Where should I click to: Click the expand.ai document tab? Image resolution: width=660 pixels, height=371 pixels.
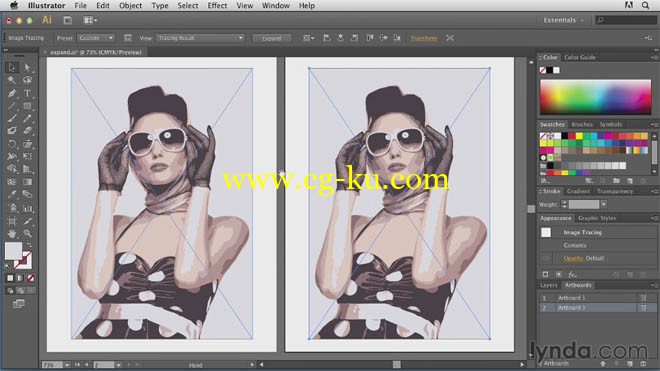point(96,52)
